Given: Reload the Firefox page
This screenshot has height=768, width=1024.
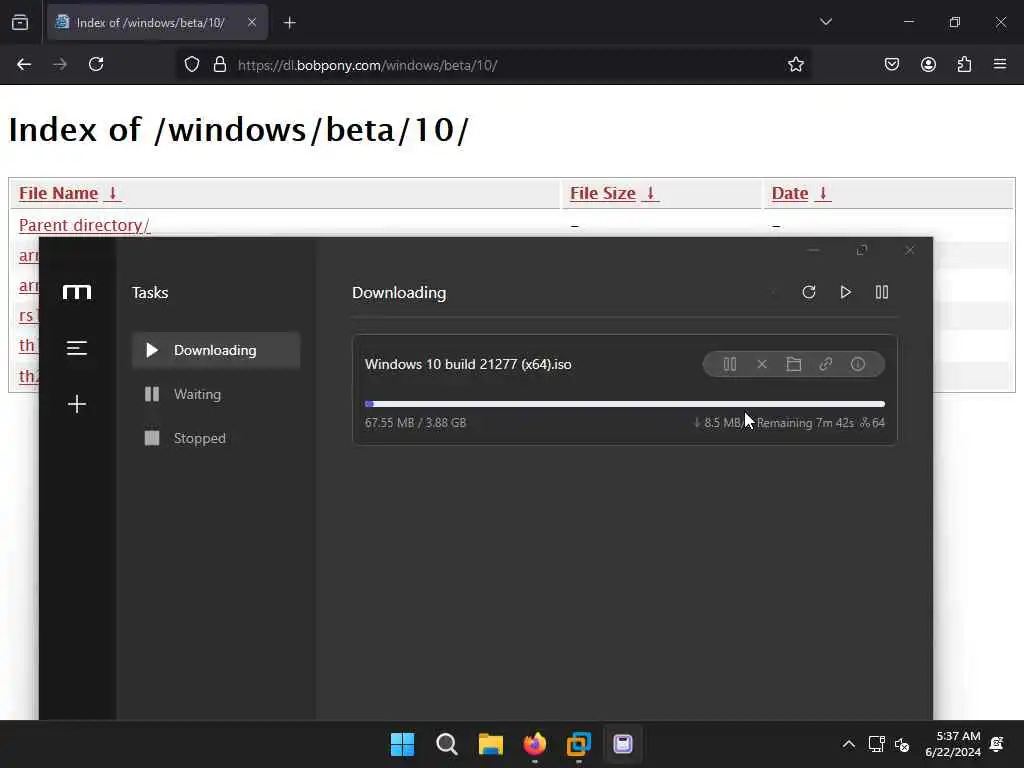Looking at the screenshot, I should coord(96,65).
